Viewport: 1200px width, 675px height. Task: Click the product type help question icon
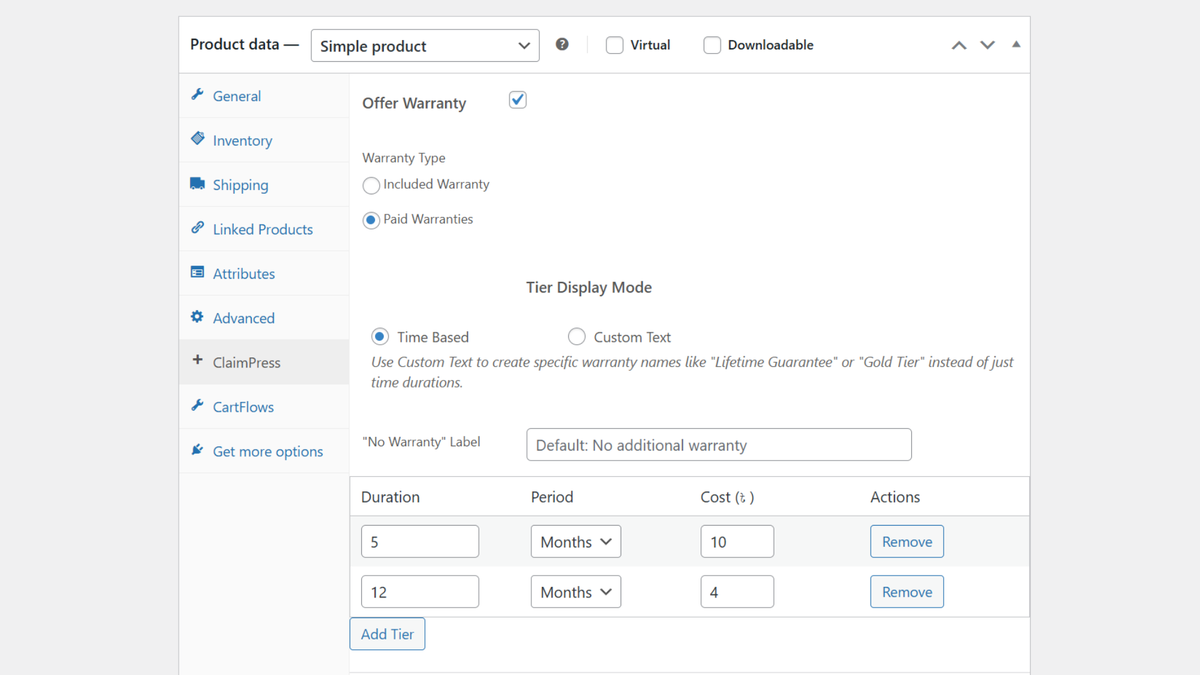pyautogui.click(x=562, y=45)
